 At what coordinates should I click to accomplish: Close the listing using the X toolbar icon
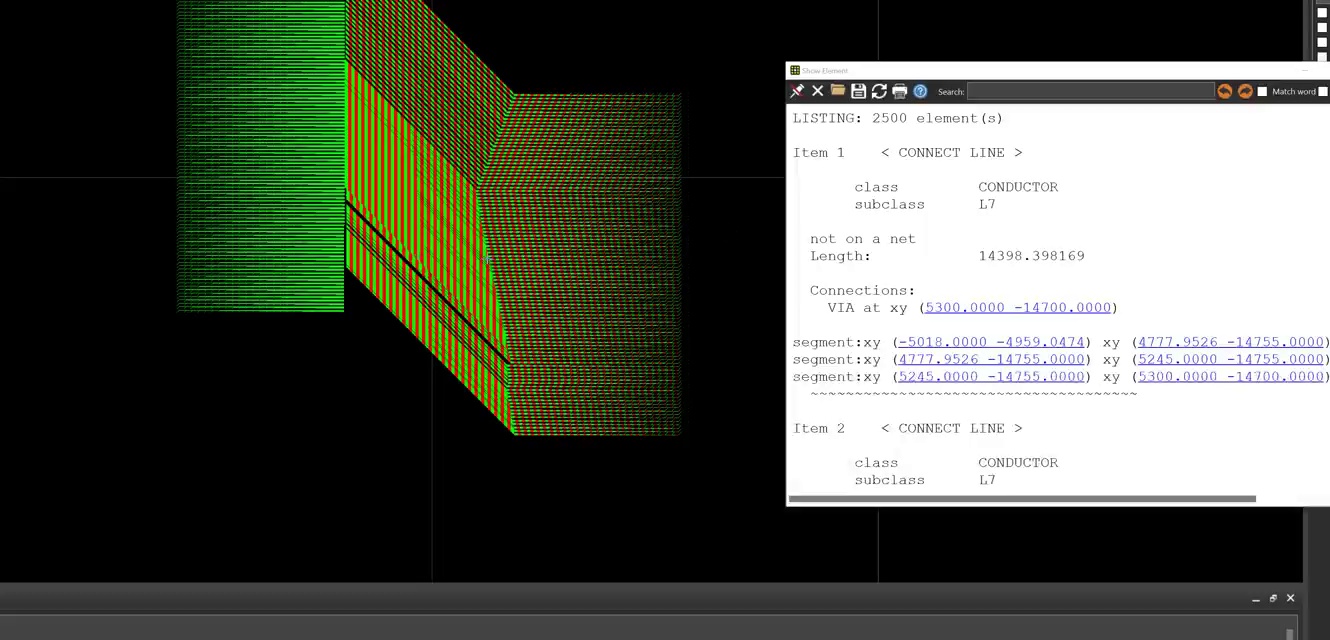coord(817,92)
